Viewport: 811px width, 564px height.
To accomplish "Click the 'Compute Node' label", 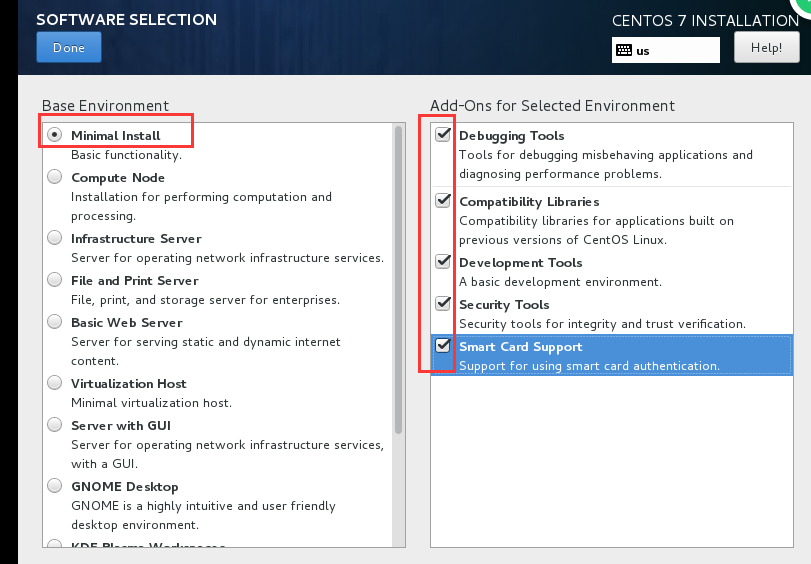I will tap(118, 177).
